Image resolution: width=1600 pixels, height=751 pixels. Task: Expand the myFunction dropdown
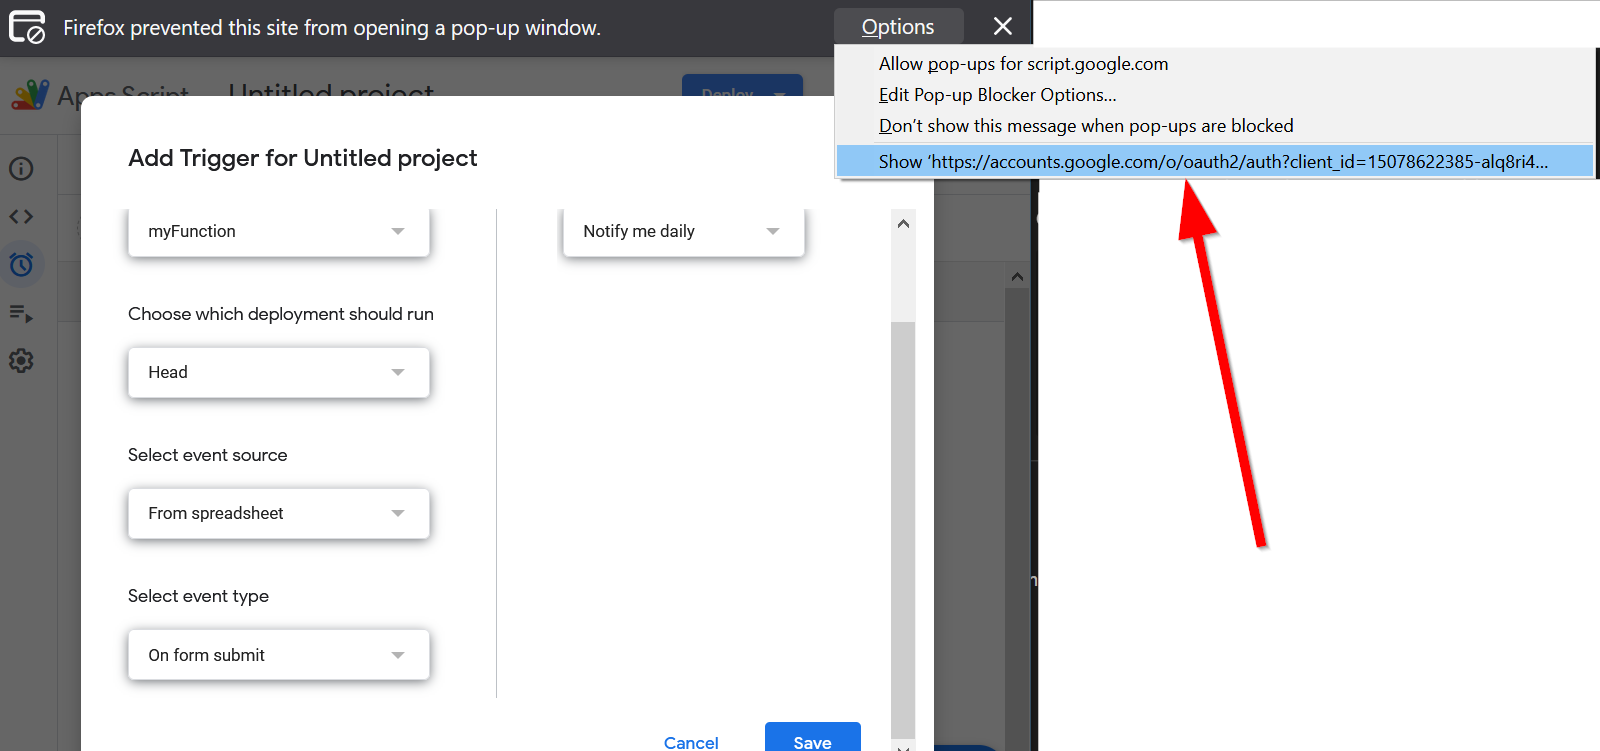pyautogui.click(x=278, y=231)
